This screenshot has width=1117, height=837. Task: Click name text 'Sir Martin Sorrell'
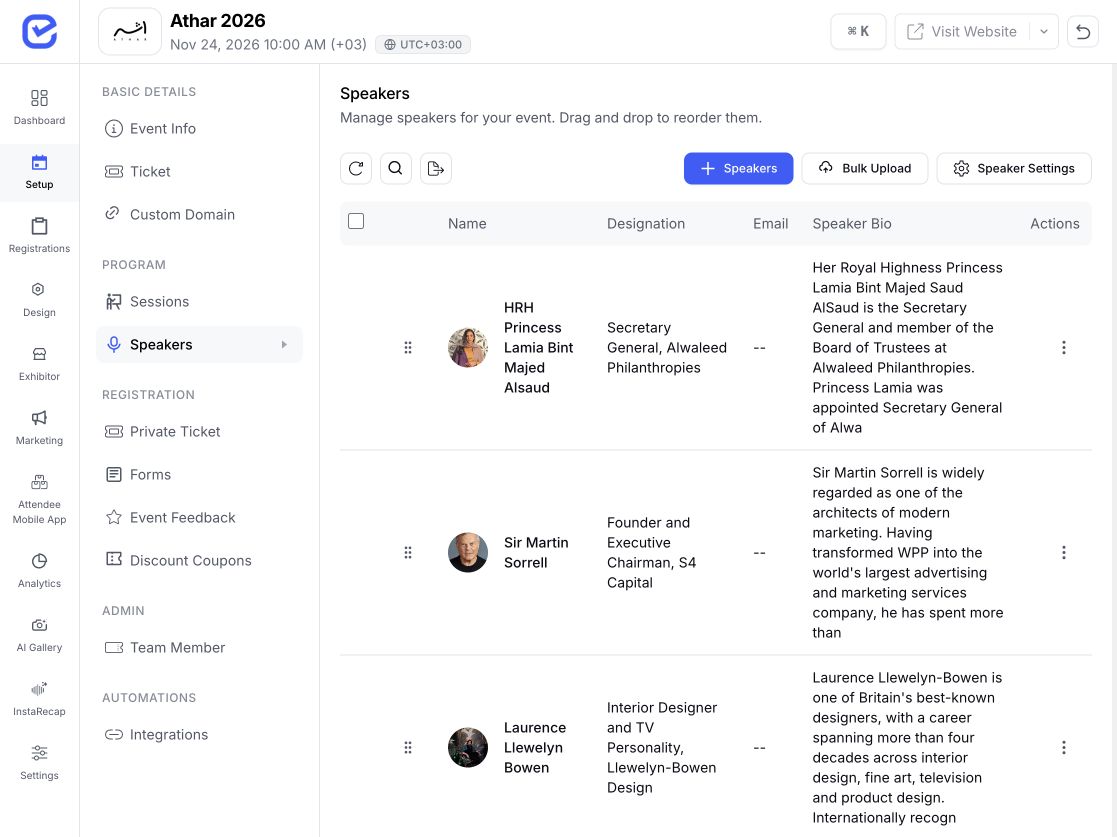tap(536, 553)
